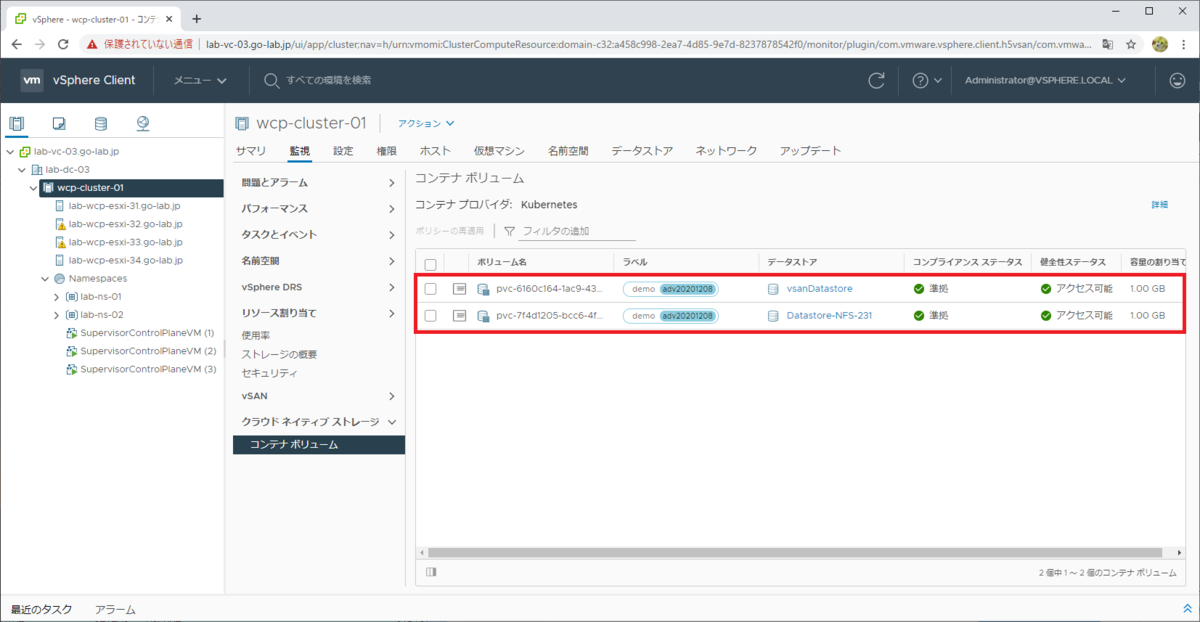Expand the lab-ns-01 namespace node
The image size is (1200, 622).
click(x=57, y=297)
